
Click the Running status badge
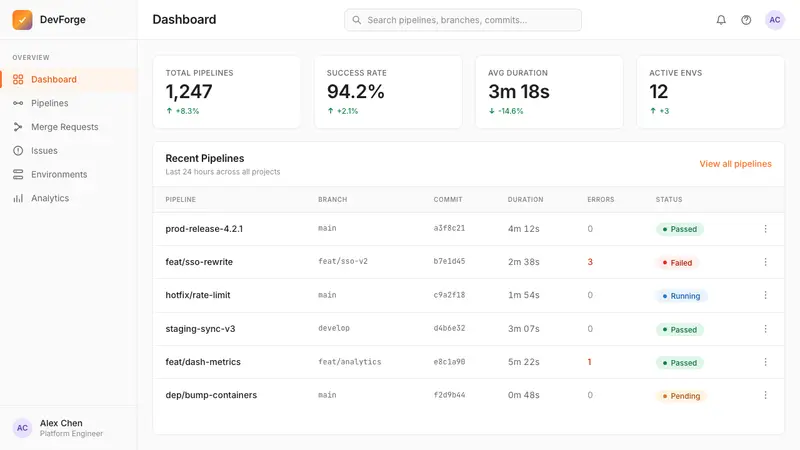tap(681, 296)
